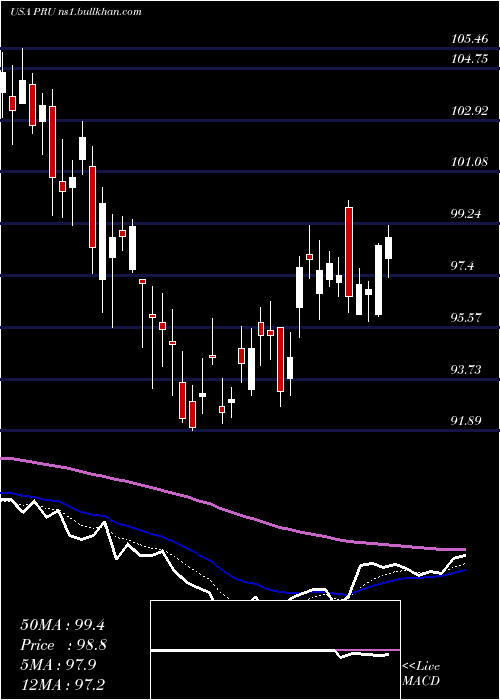Click the 95.57 price level label
Screen dimensions: 500x700
(467, 317)
